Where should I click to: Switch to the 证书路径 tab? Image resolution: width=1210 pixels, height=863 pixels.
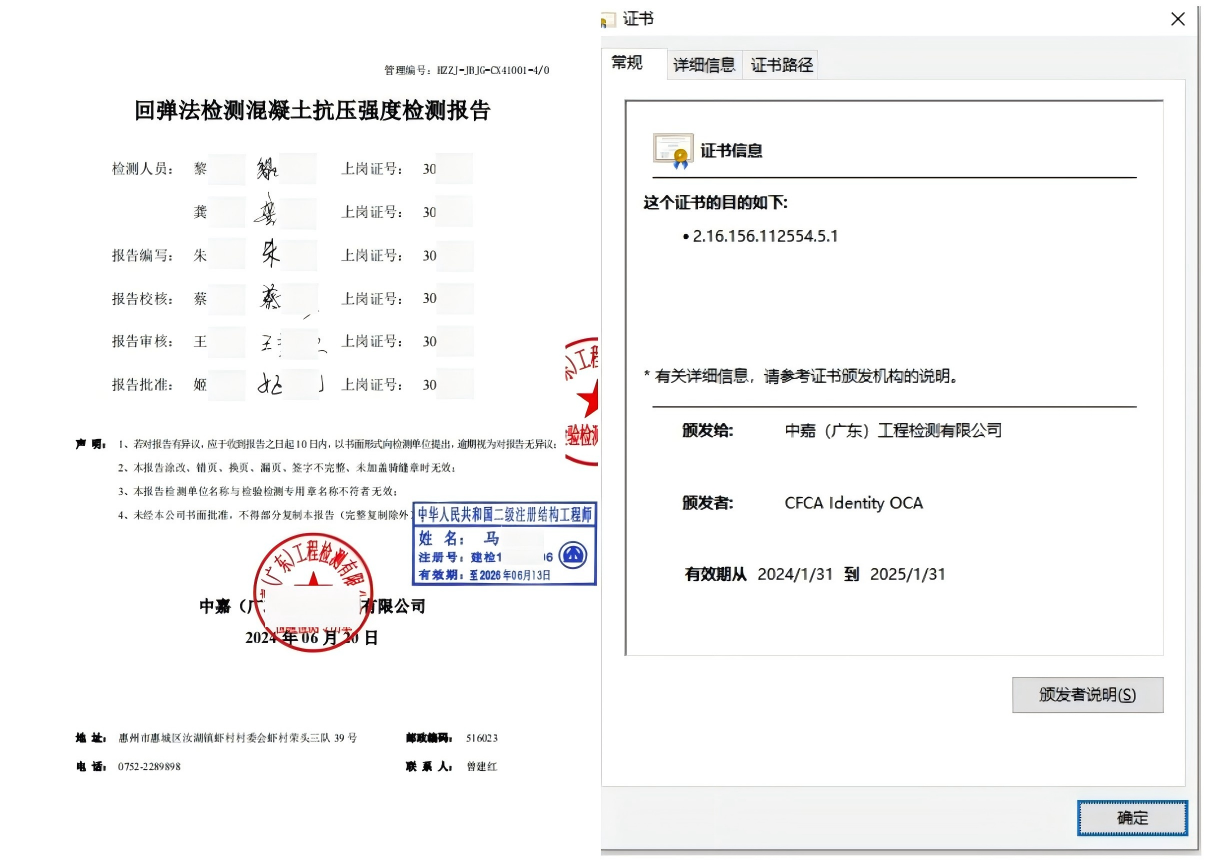pos(780,64)
